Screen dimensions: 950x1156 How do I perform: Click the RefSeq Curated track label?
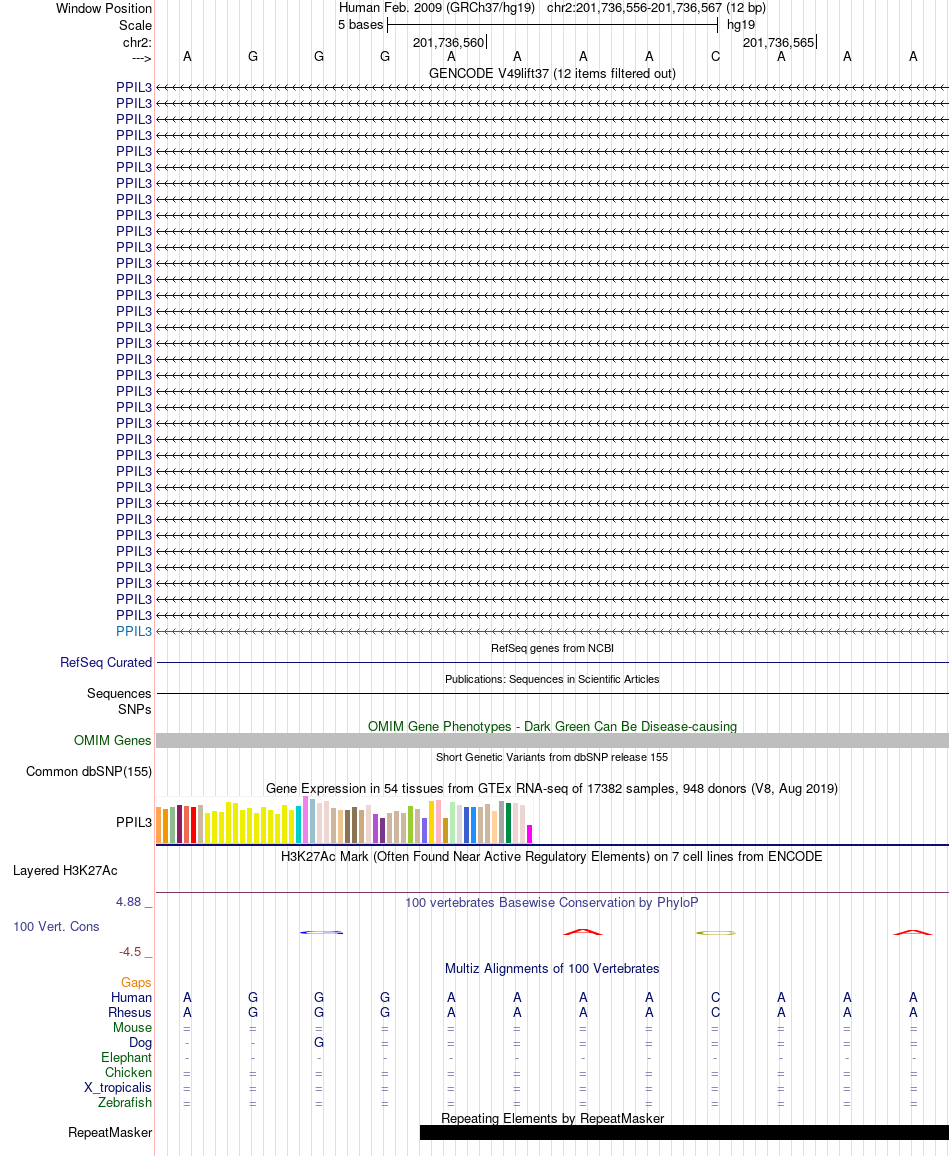106,662
